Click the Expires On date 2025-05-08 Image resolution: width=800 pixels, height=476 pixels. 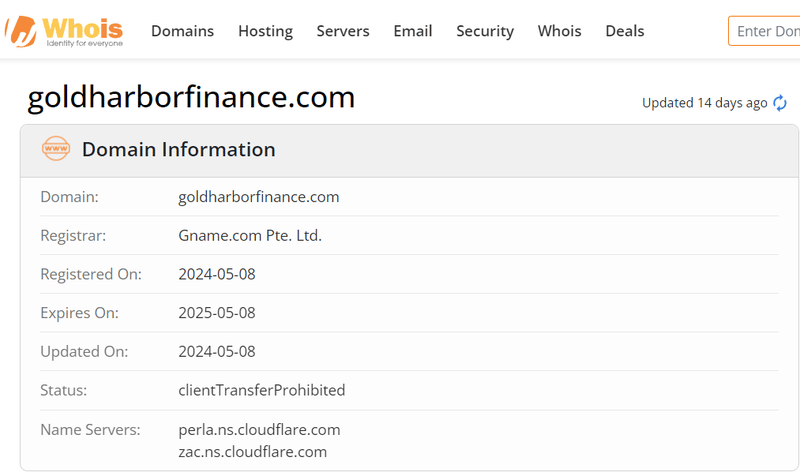coord(217,313)
